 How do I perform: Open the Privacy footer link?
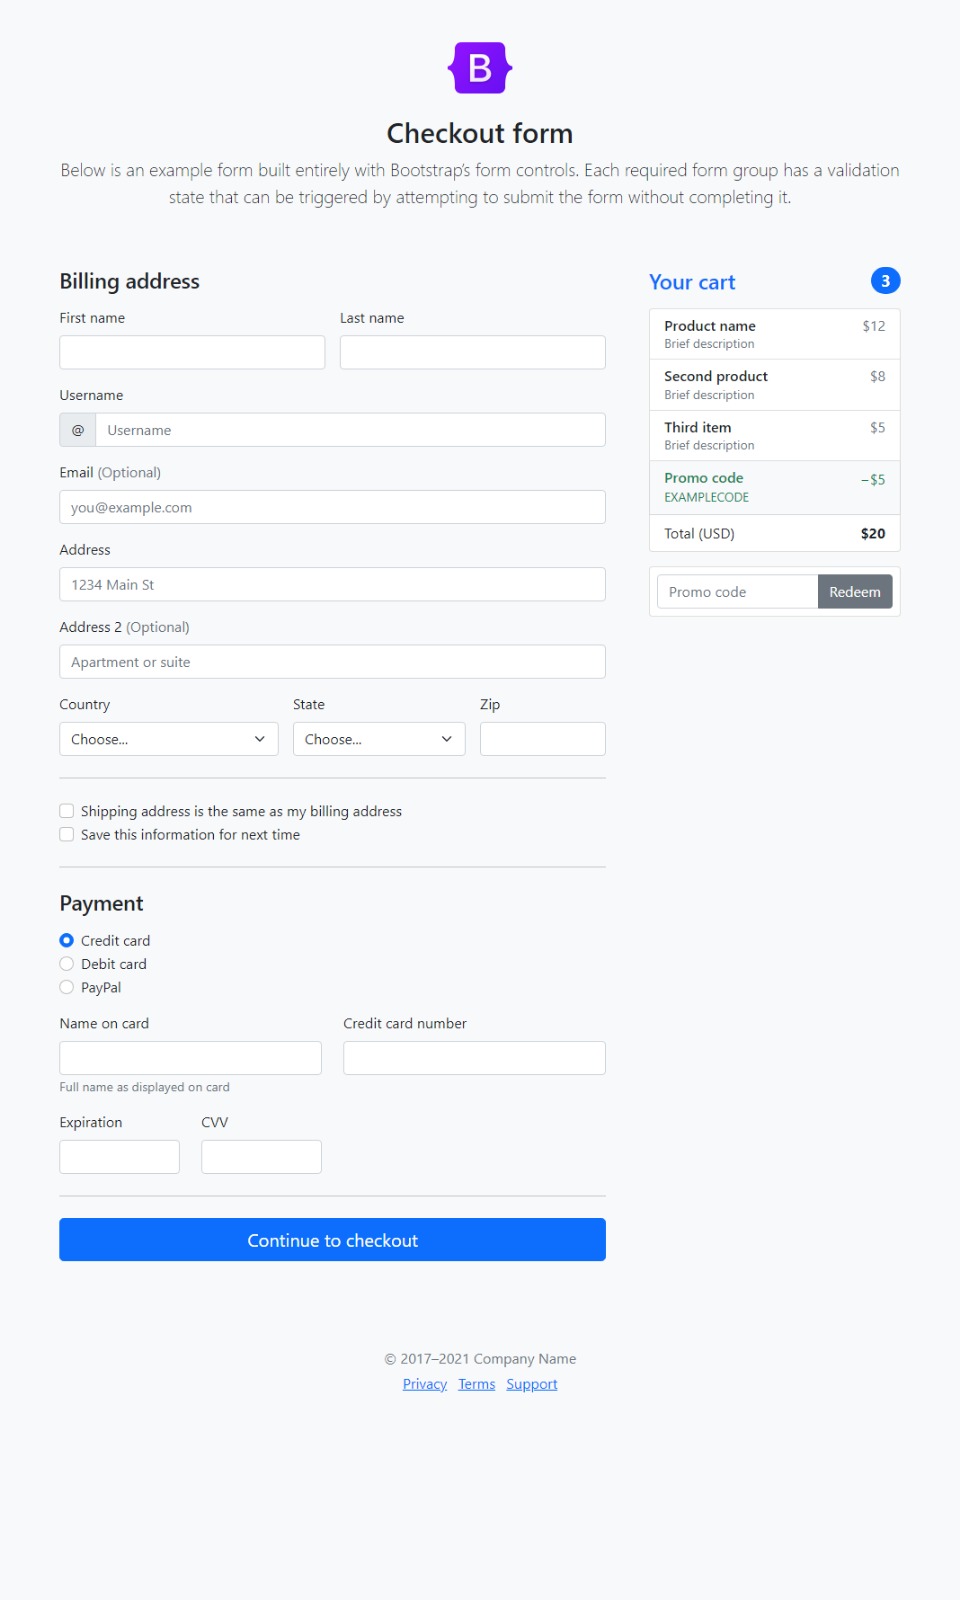[425, 1384]
